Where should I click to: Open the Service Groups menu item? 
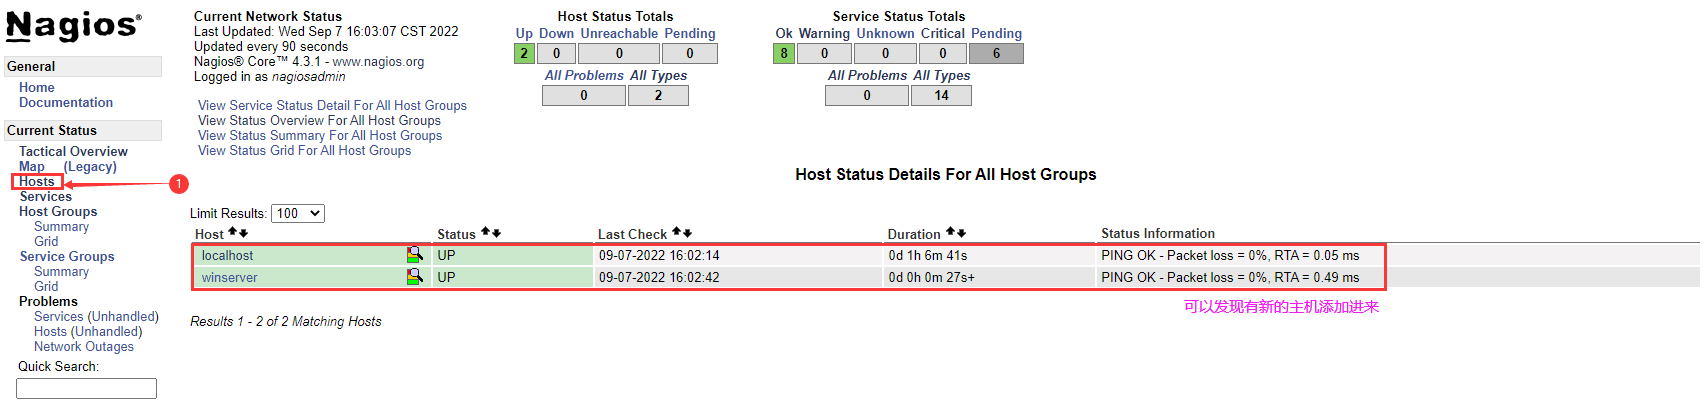click(x=67, y=256)
